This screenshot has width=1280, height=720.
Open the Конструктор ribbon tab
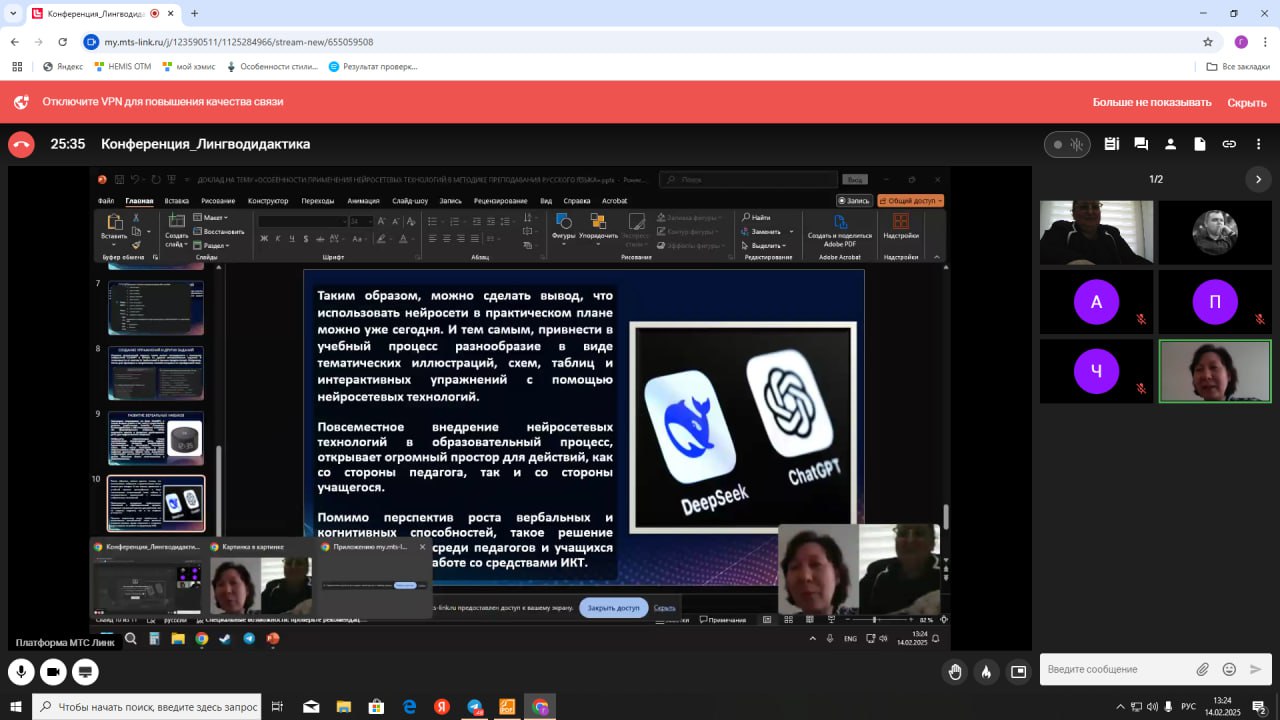[x=268, y=201]
